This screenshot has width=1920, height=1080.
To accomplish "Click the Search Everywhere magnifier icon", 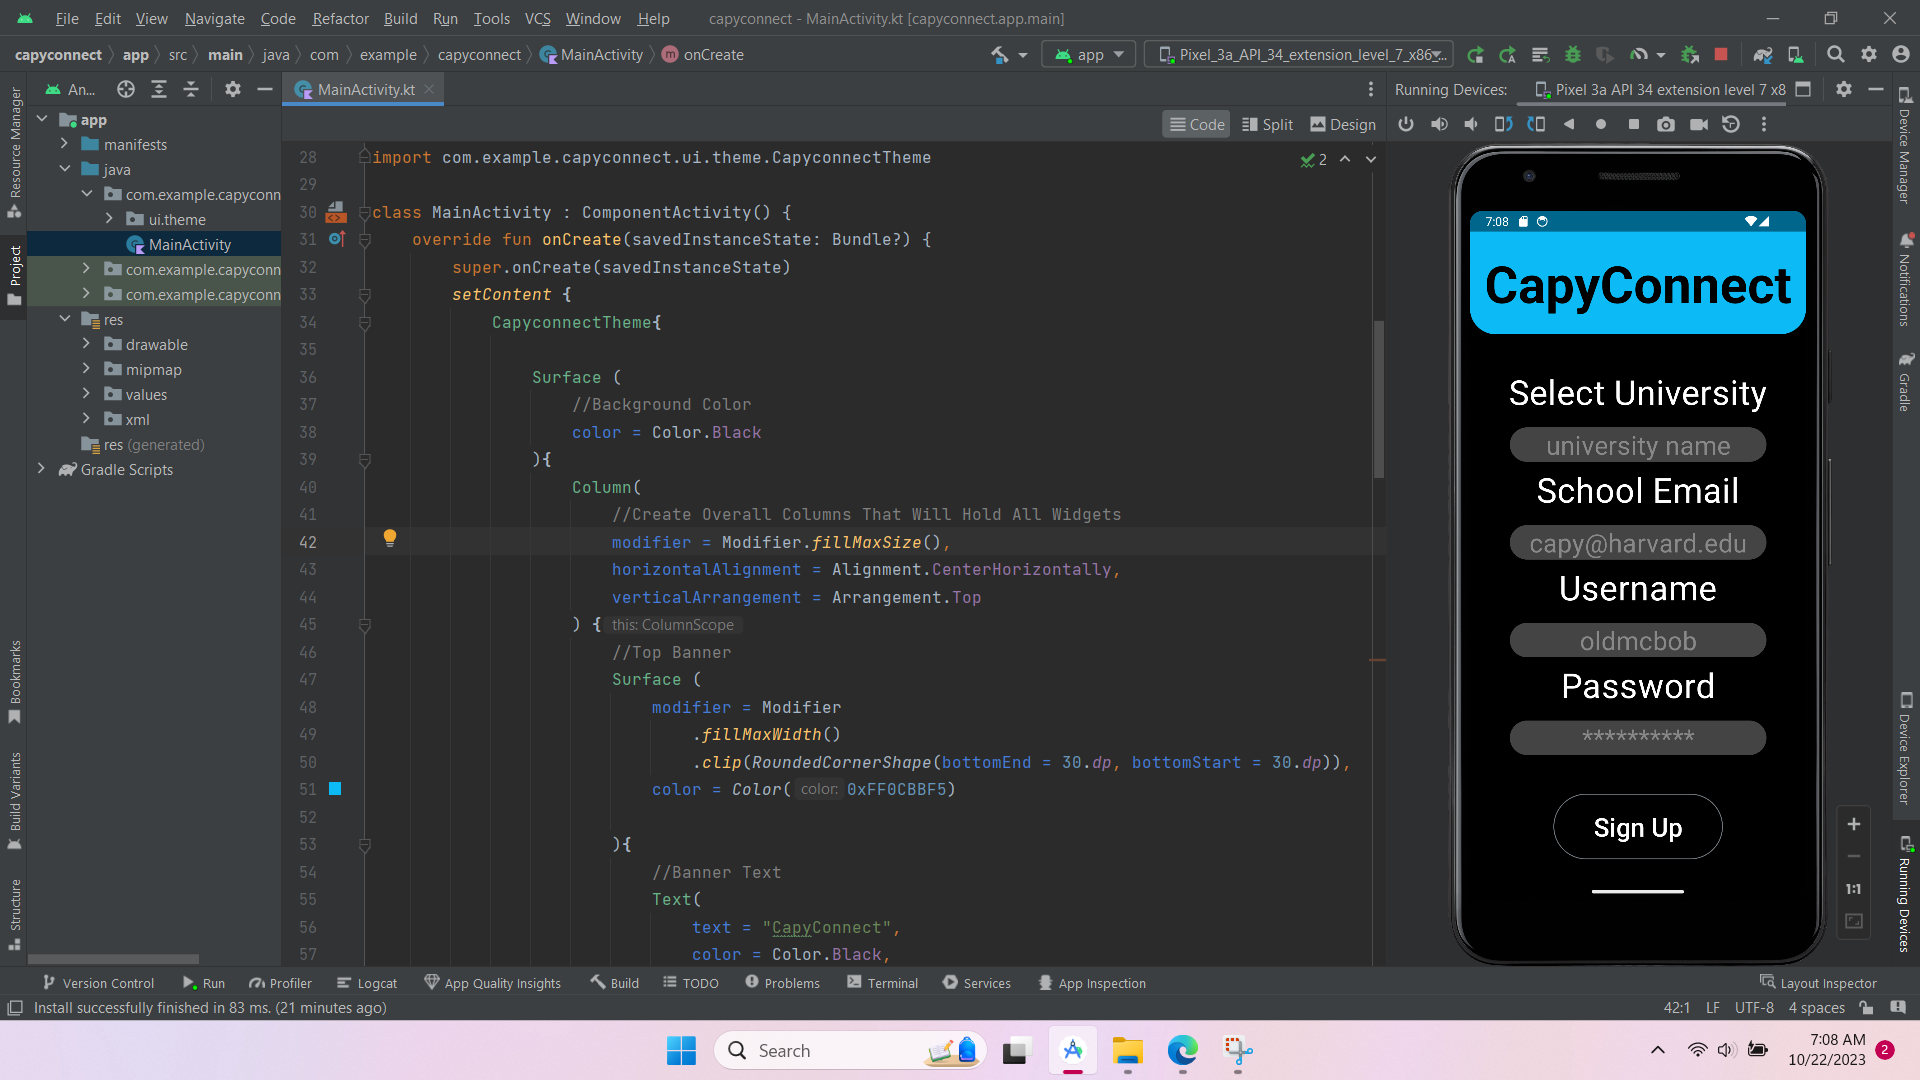I will pyautogui.click(x=1836, y=55).
